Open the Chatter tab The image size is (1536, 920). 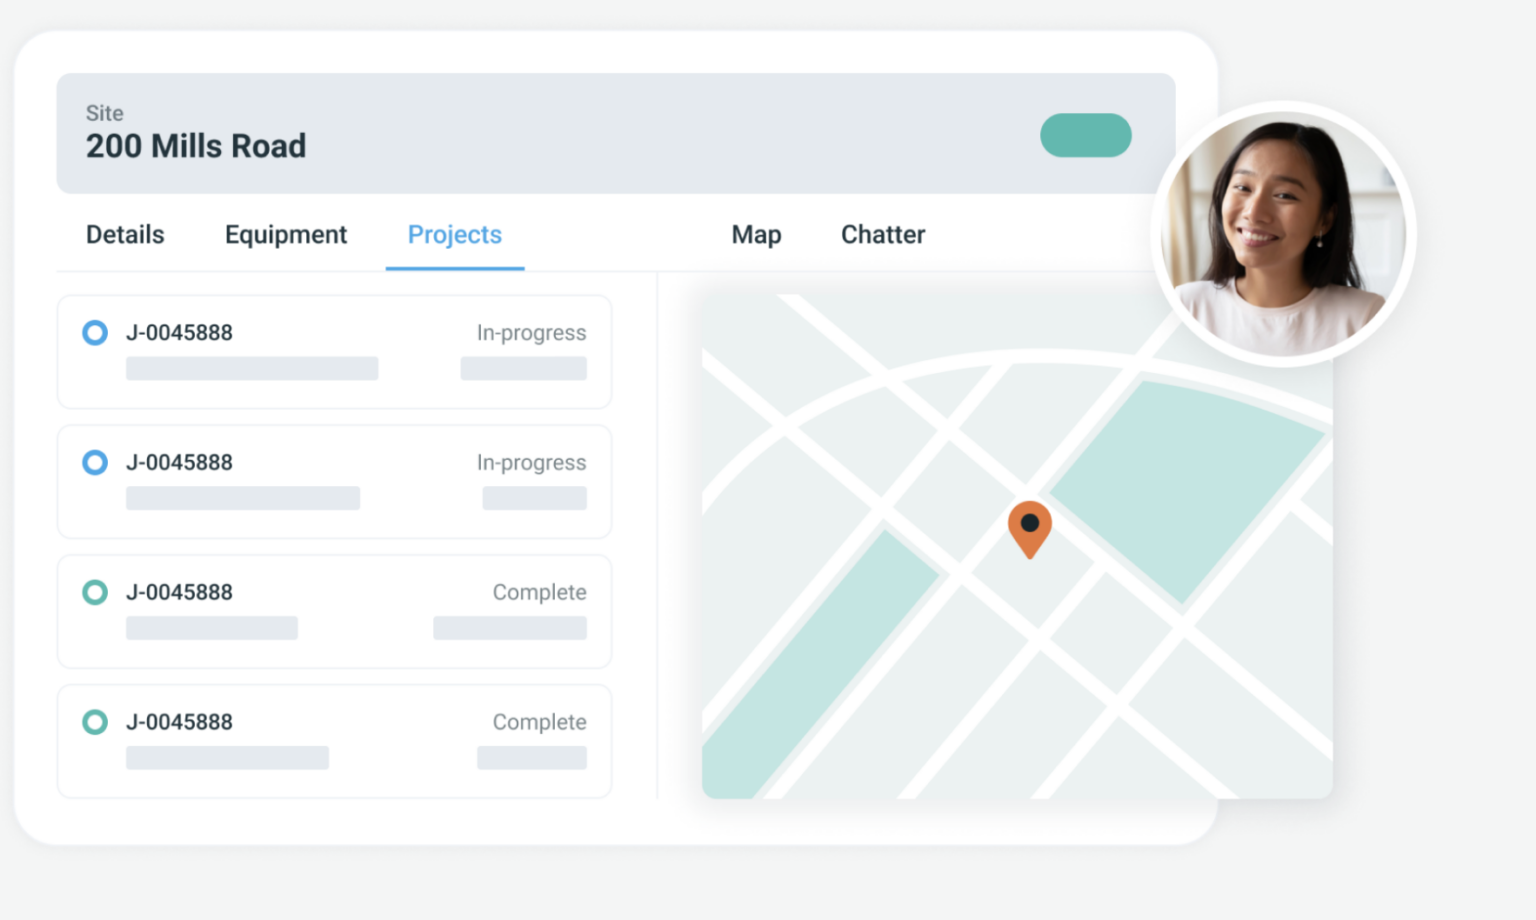[882, 234]
